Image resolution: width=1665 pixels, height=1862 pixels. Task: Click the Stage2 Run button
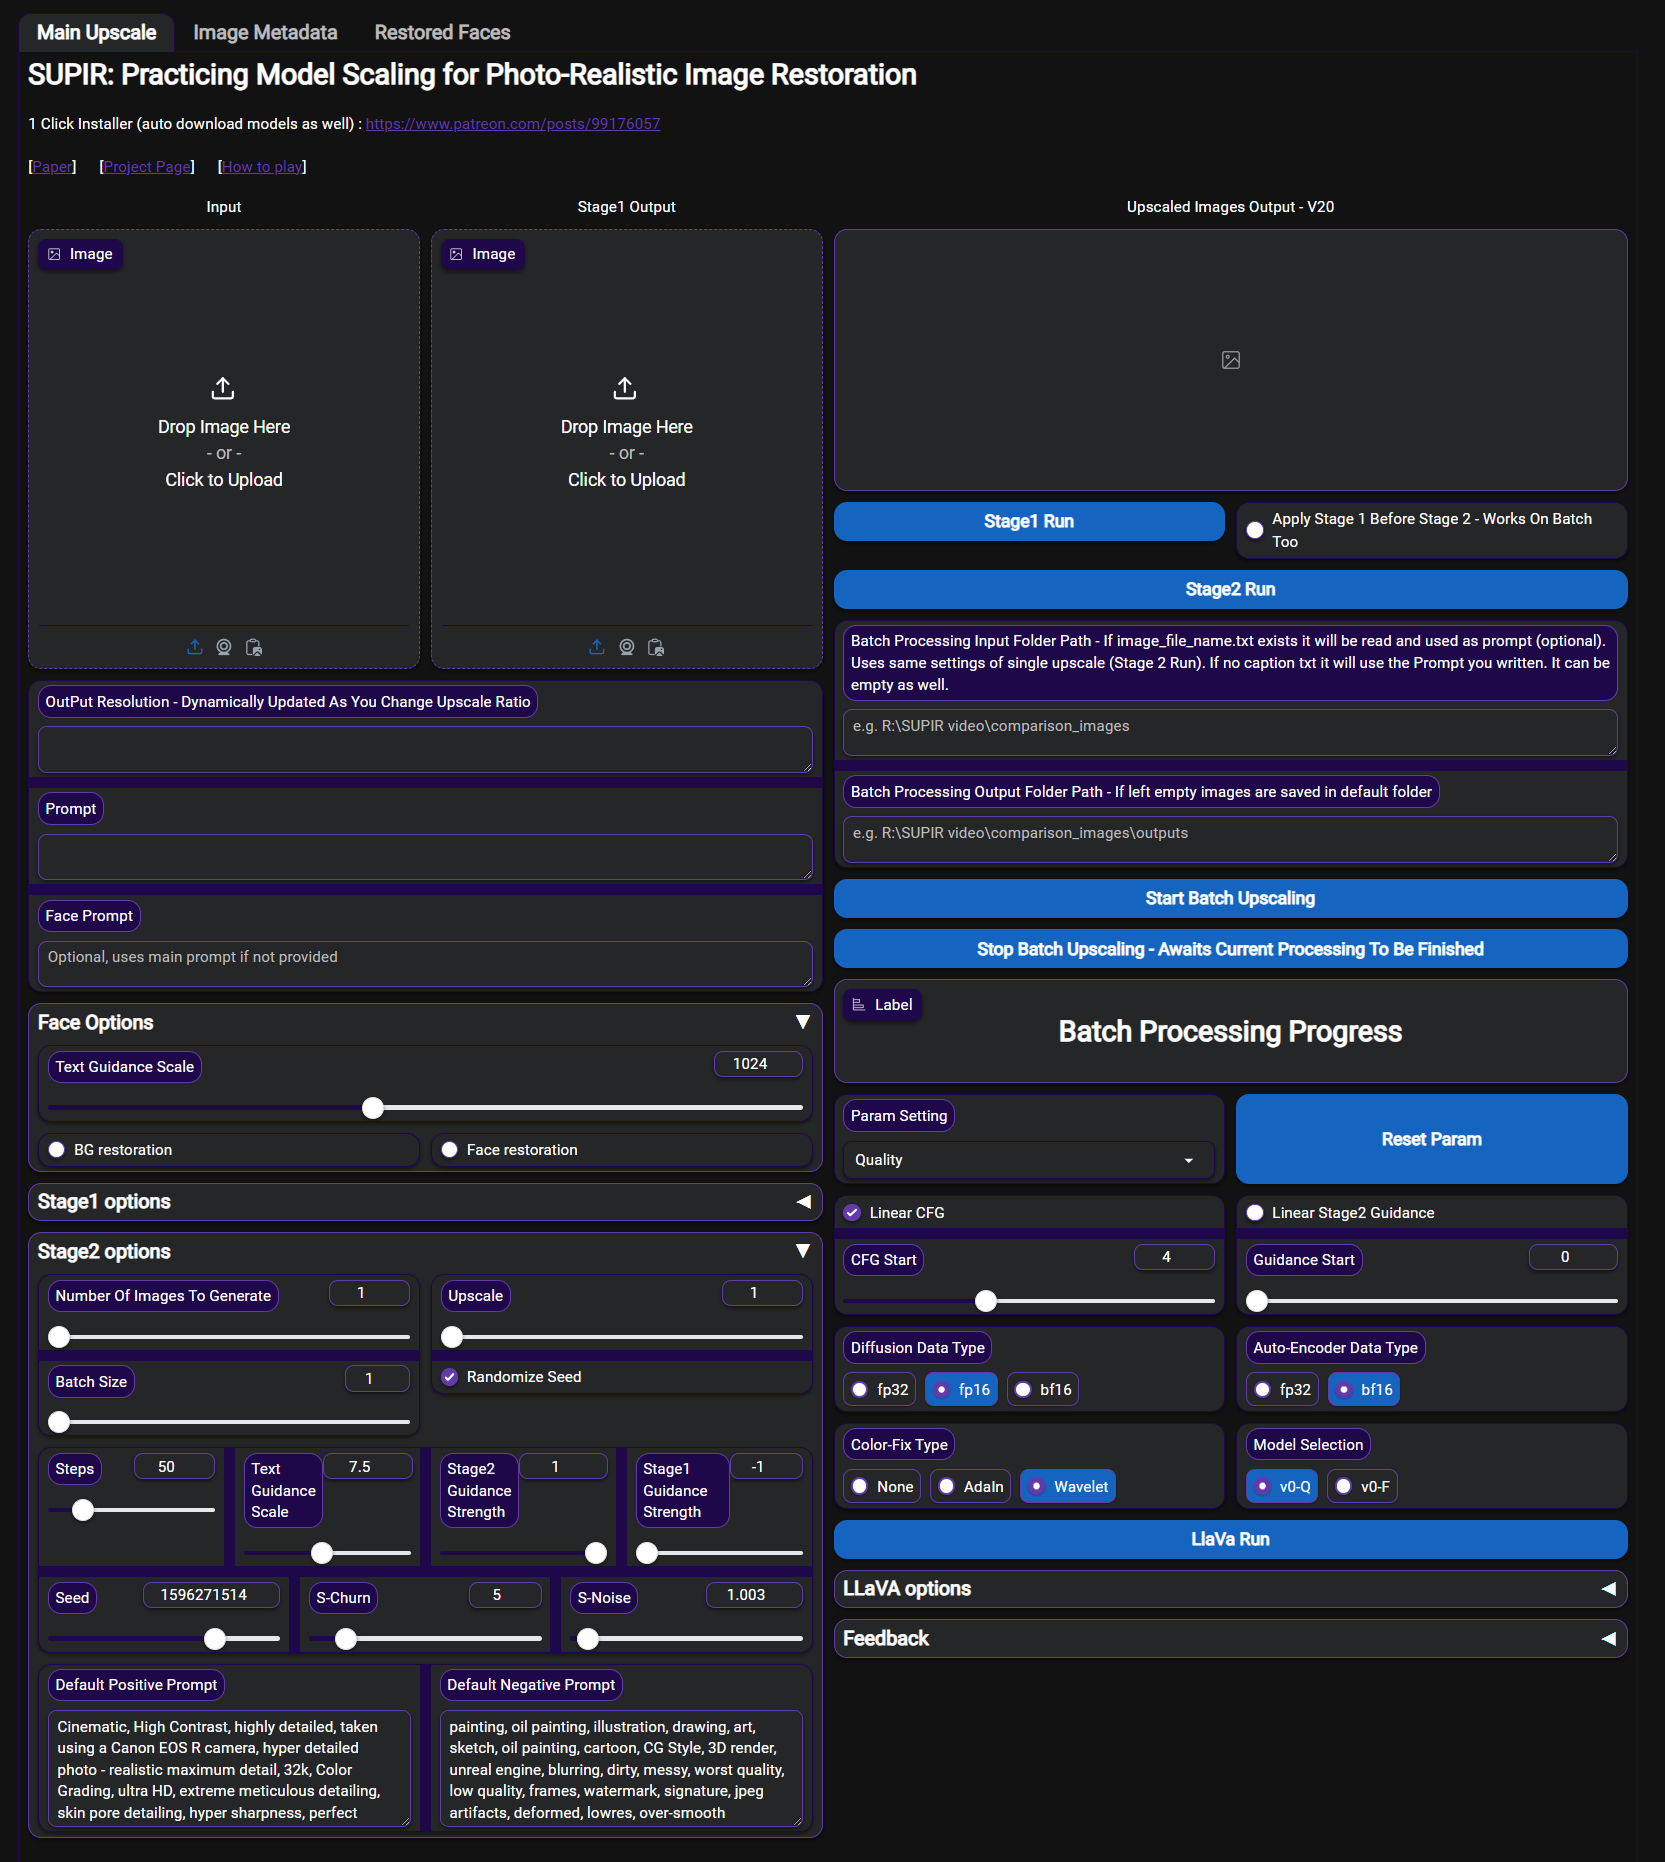point(1231,590)
